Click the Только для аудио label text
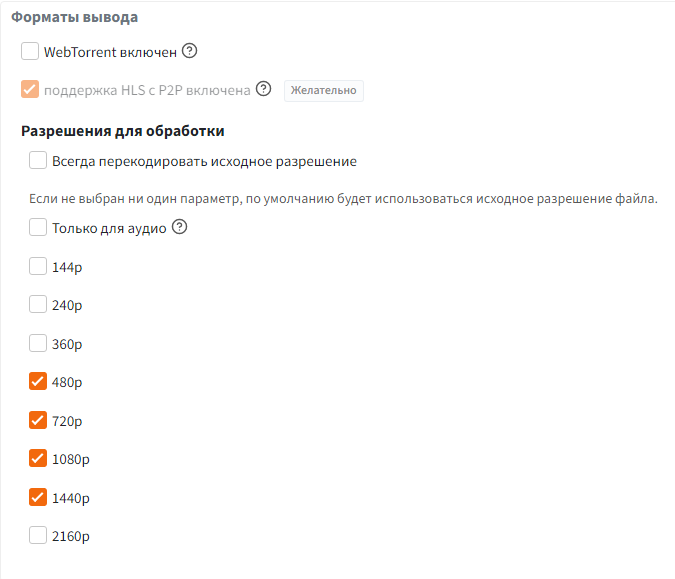 [x=109, y=228]
